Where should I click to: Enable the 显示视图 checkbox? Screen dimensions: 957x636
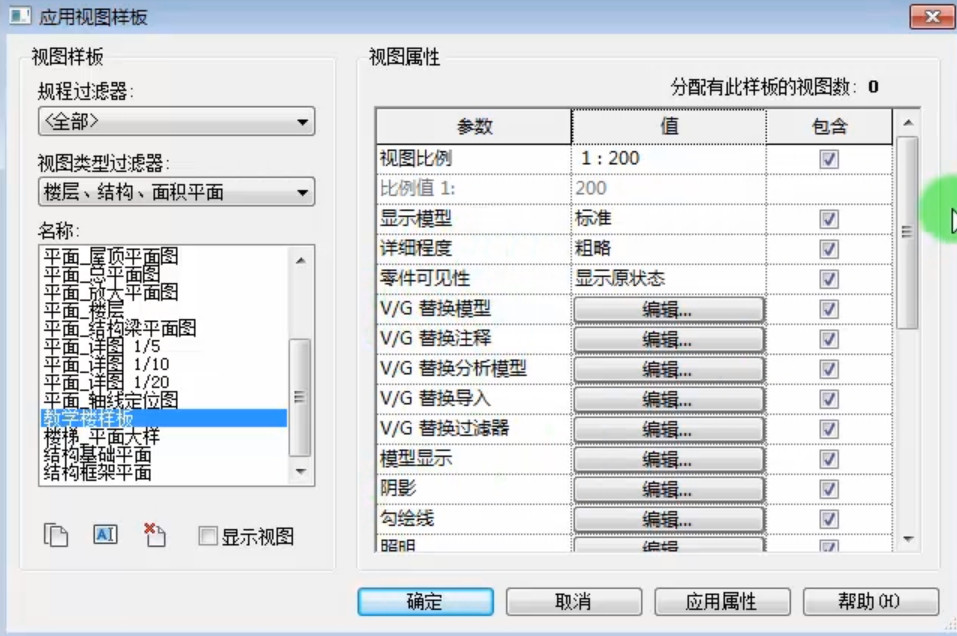point(208,536)
